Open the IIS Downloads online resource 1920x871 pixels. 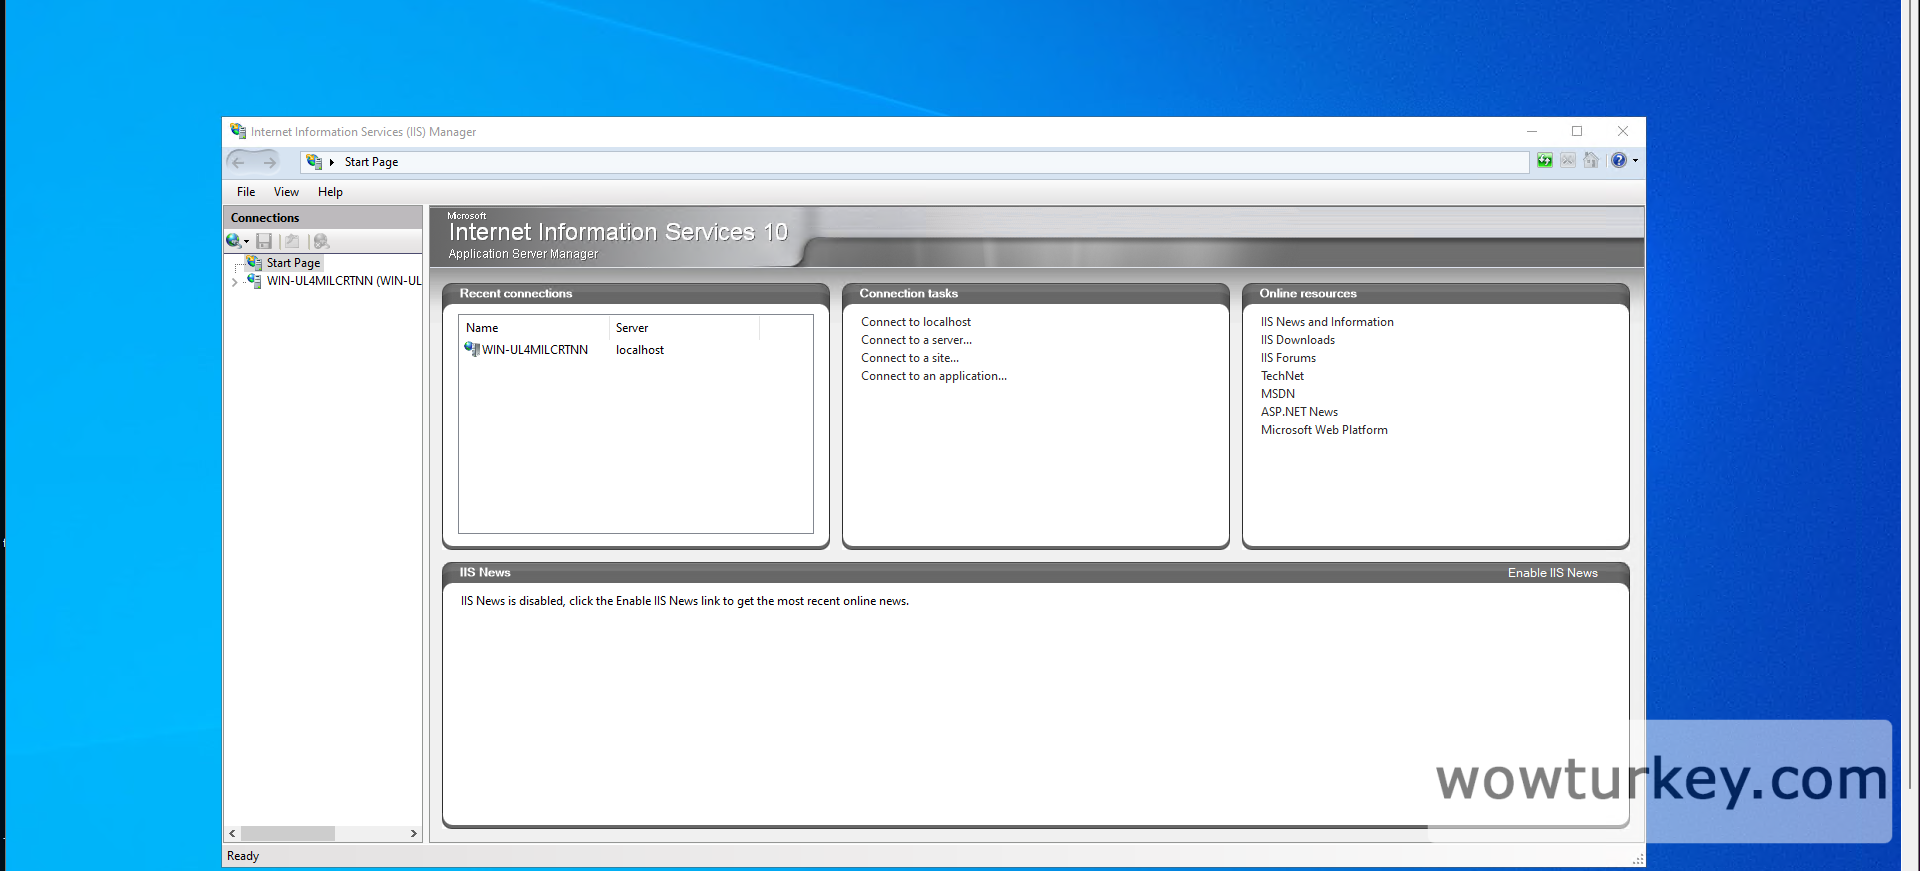[1297, 340]
